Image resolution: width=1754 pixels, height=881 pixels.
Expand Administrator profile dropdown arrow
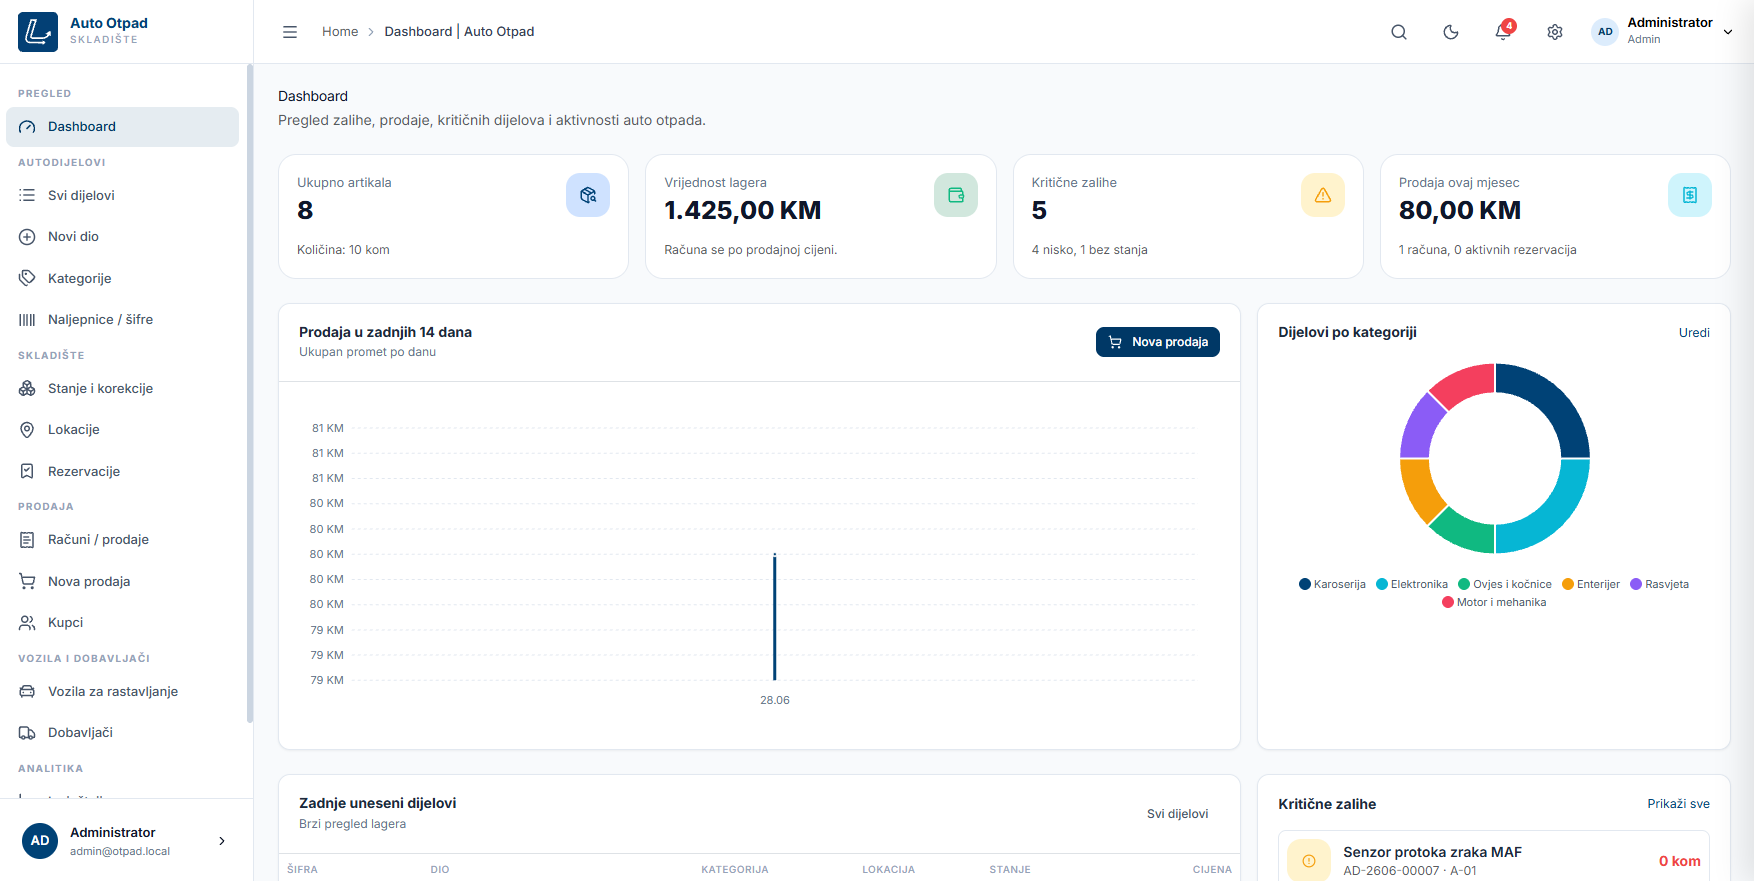[x=1728, y=32]
